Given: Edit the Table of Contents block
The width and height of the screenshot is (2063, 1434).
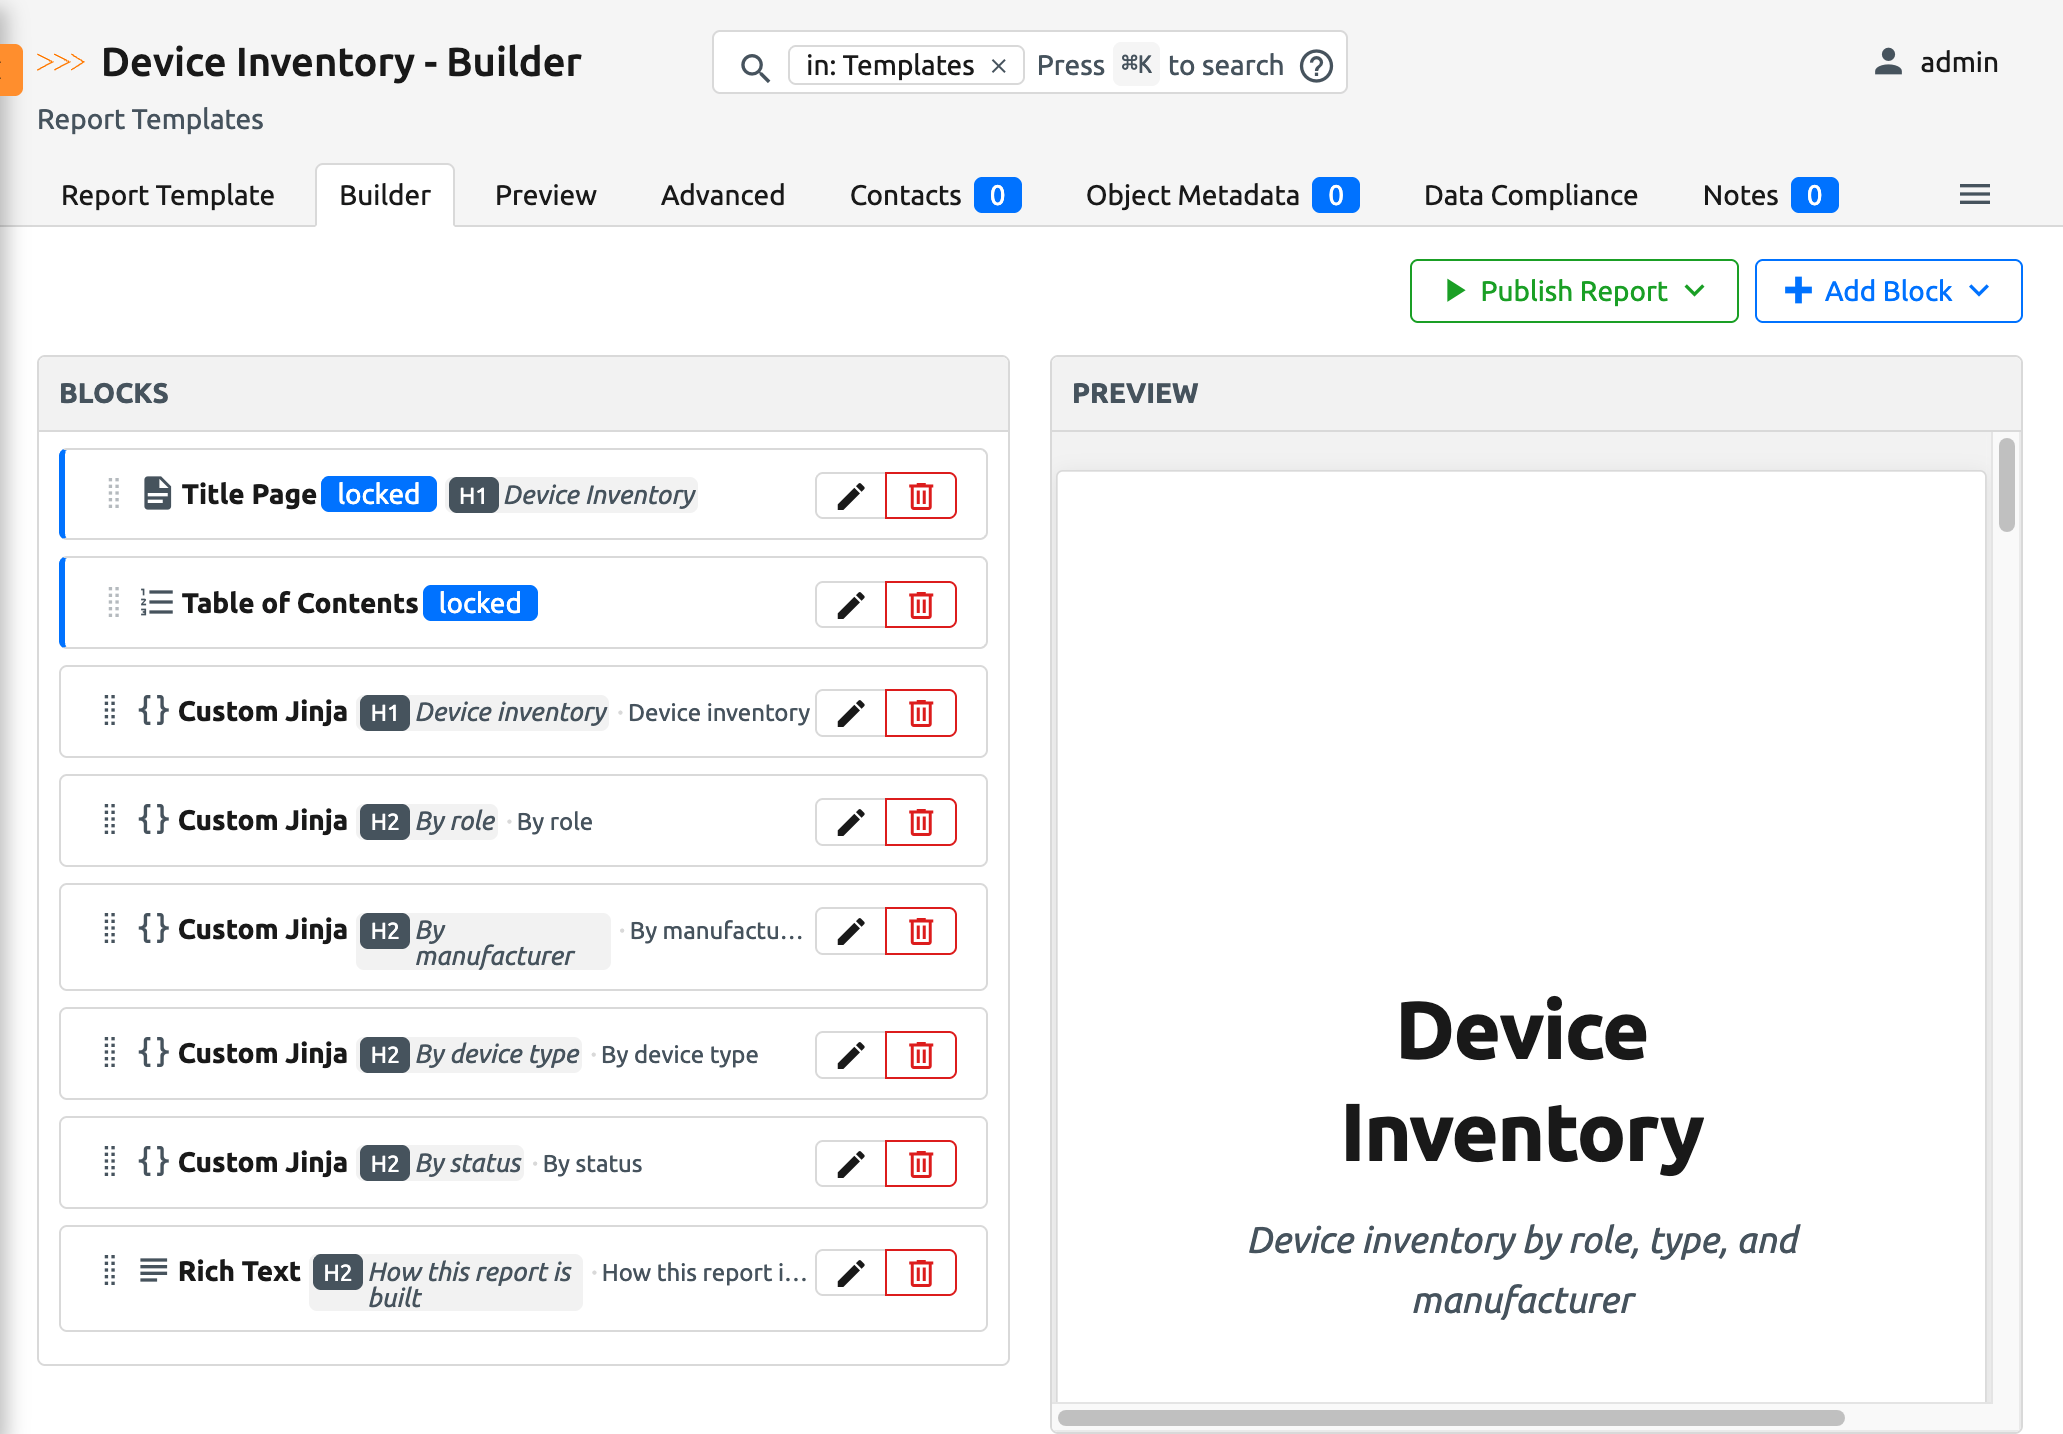Looking at the screenshot, I should point(850,605).
